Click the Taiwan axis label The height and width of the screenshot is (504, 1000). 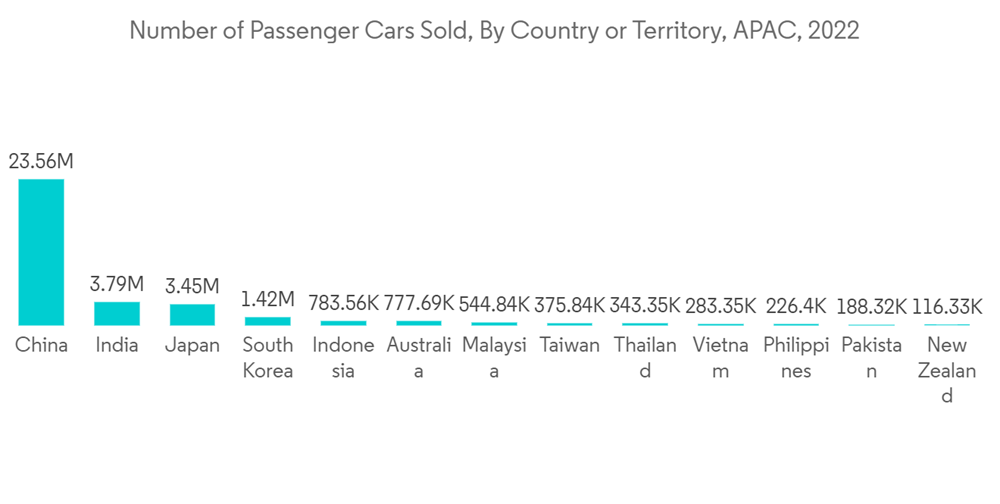coord(570,345)
